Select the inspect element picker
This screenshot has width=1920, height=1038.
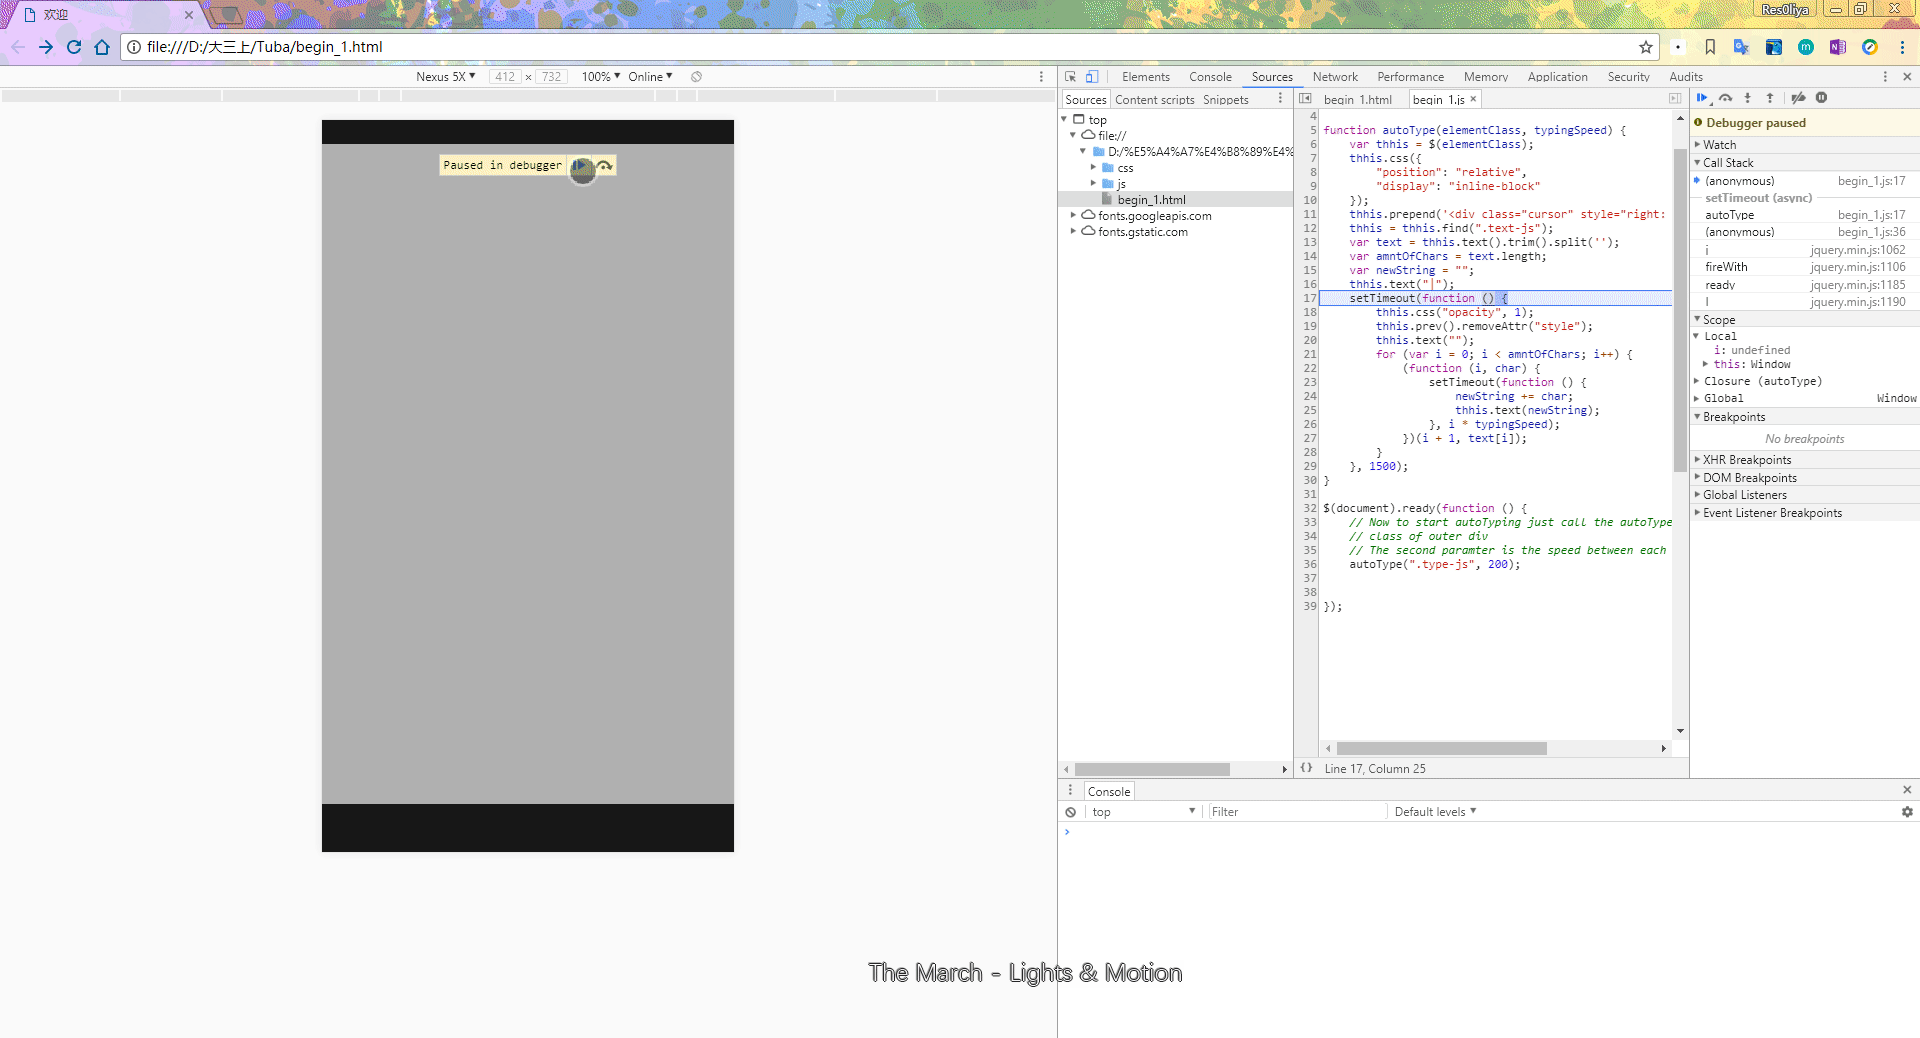(x=1070, y=77)
